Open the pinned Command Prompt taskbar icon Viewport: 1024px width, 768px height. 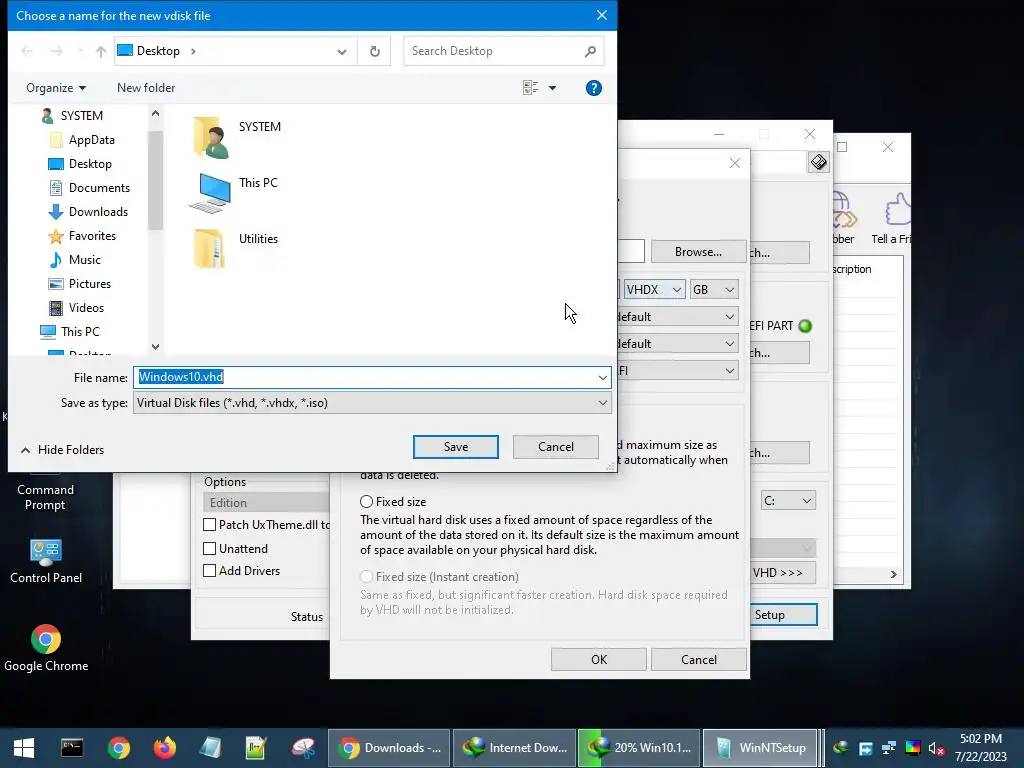pyautogui.click(x=72, y=748)
